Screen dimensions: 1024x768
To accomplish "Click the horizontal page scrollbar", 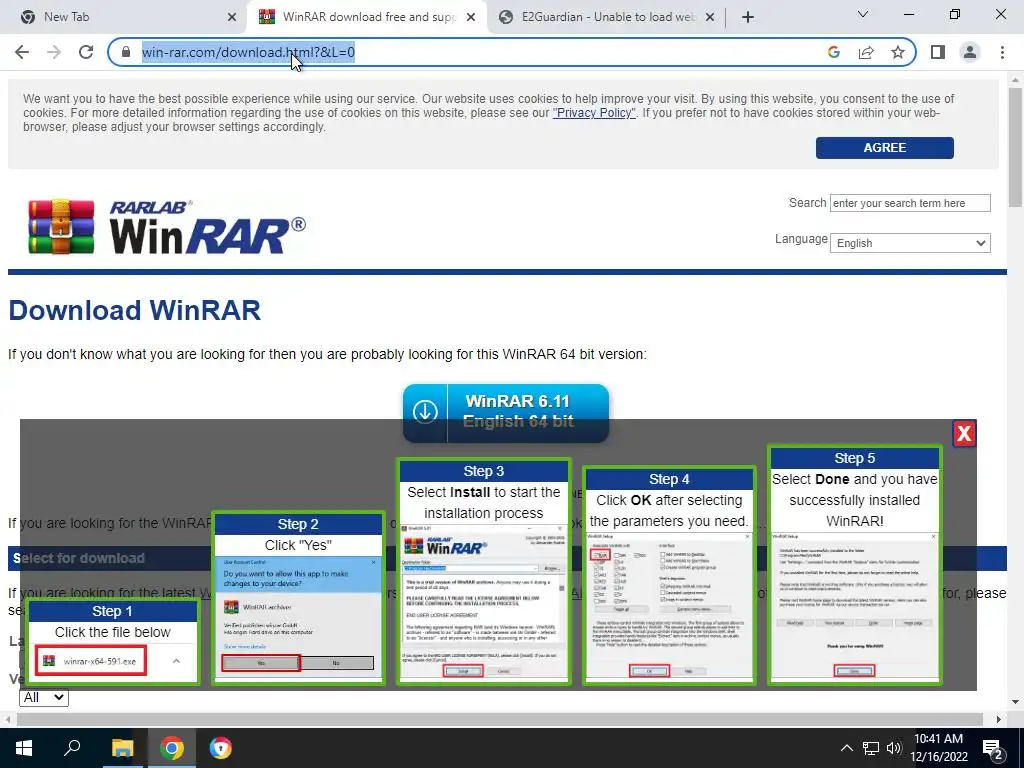I will (x=500, y=719).
